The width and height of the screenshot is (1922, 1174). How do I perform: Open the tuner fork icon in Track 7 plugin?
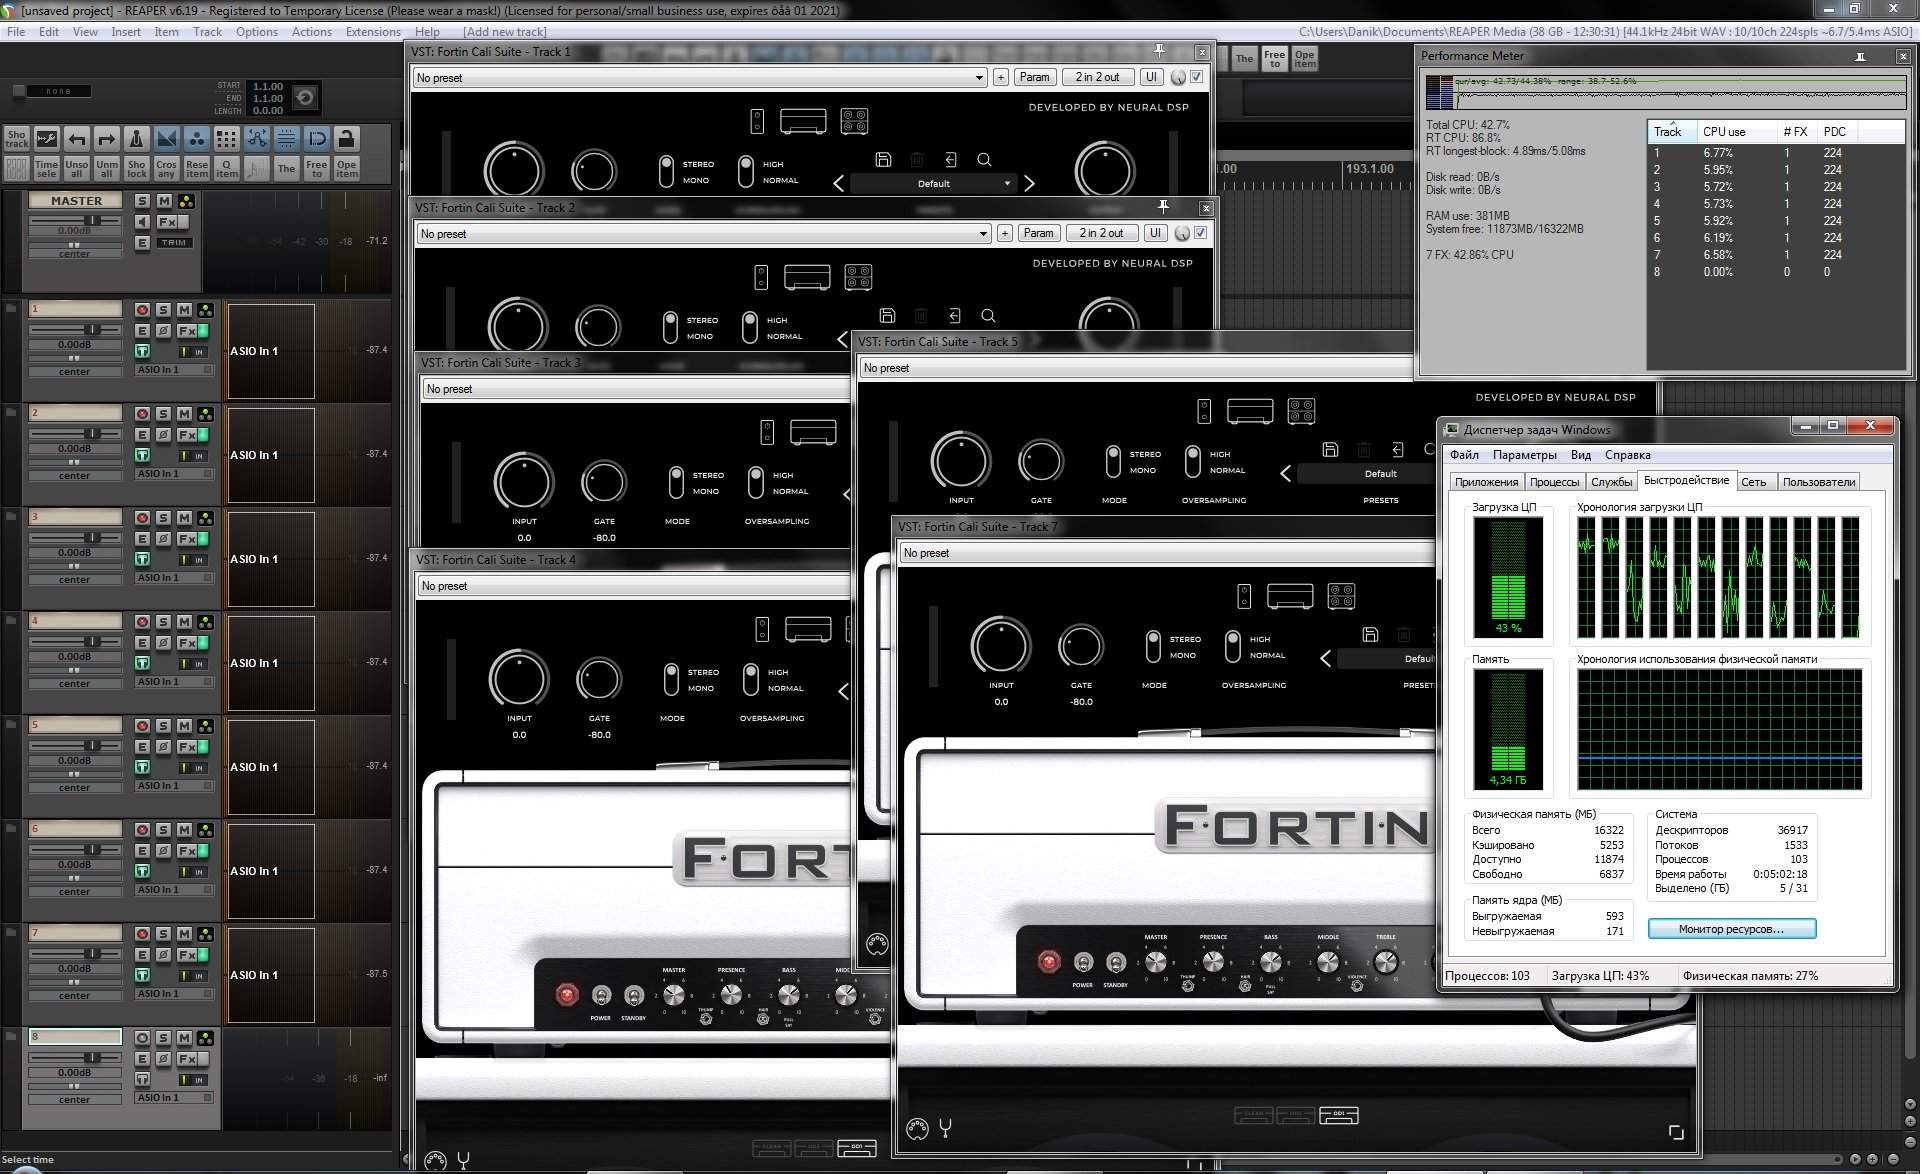pos(945,1129)
